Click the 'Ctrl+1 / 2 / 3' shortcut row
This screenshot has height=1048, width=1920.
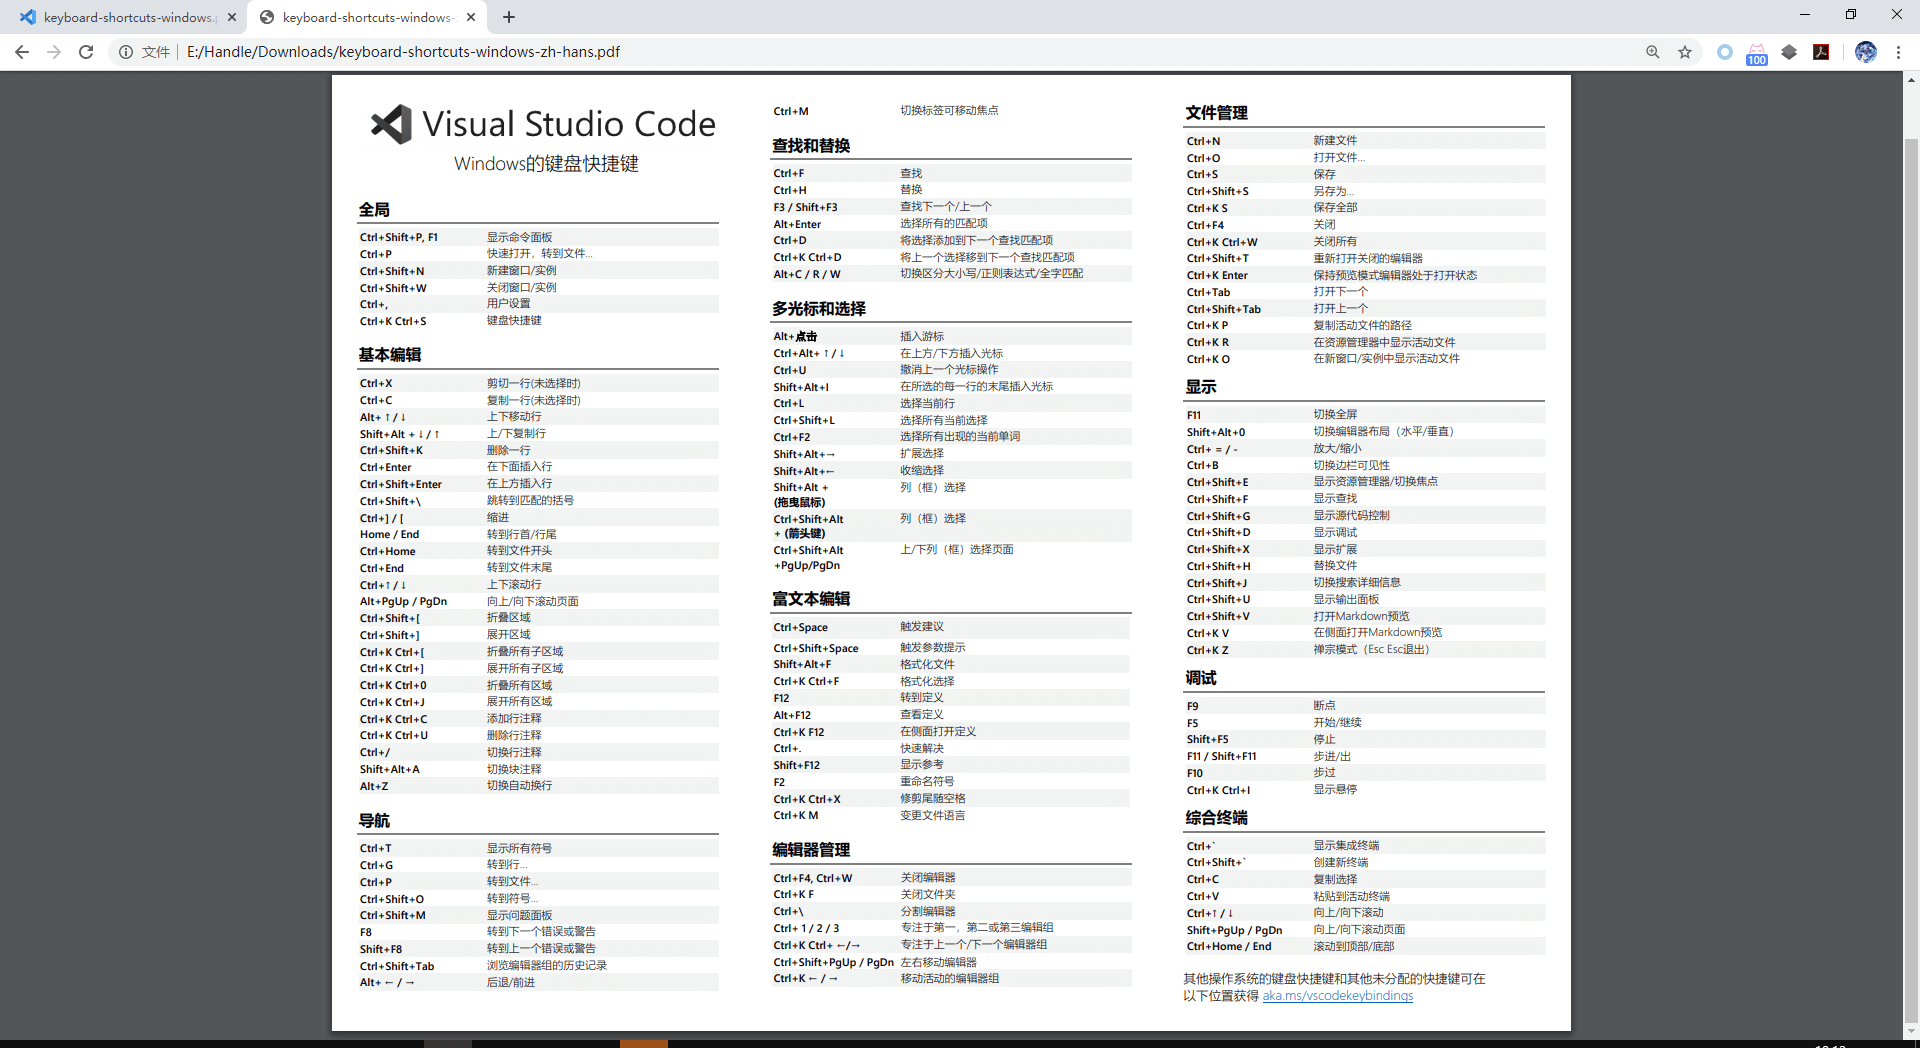tap(951, 928)
